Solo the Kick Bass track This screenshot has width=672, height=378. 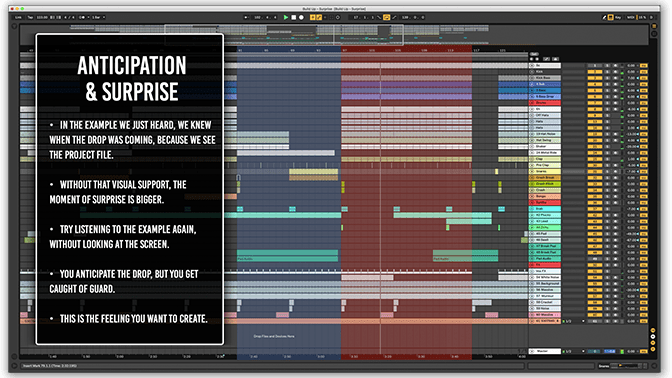[x=607, y=78]
